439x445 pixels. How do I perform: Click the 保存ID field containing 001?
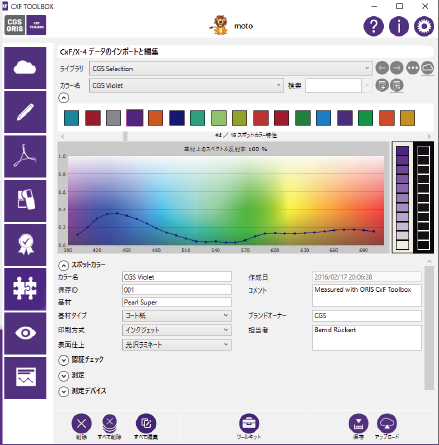(x=177, y=290)
